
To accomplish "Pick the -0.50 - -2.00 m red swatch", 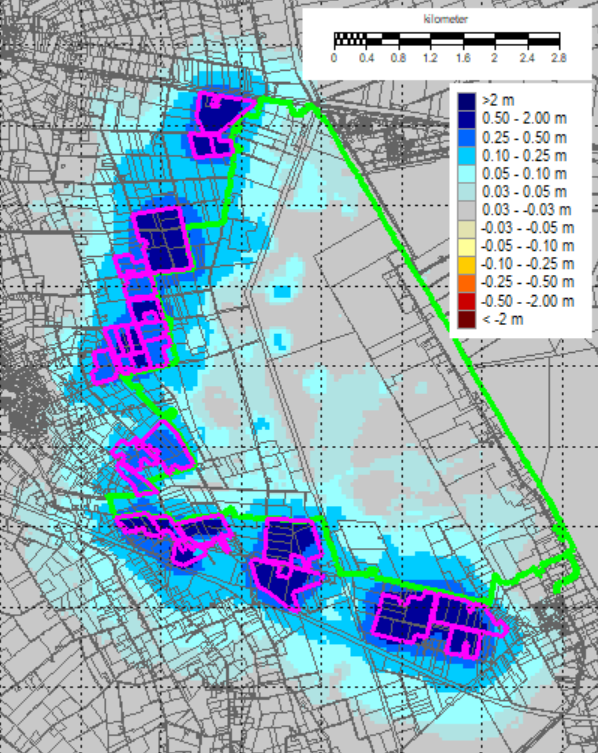I will point(466,302).
